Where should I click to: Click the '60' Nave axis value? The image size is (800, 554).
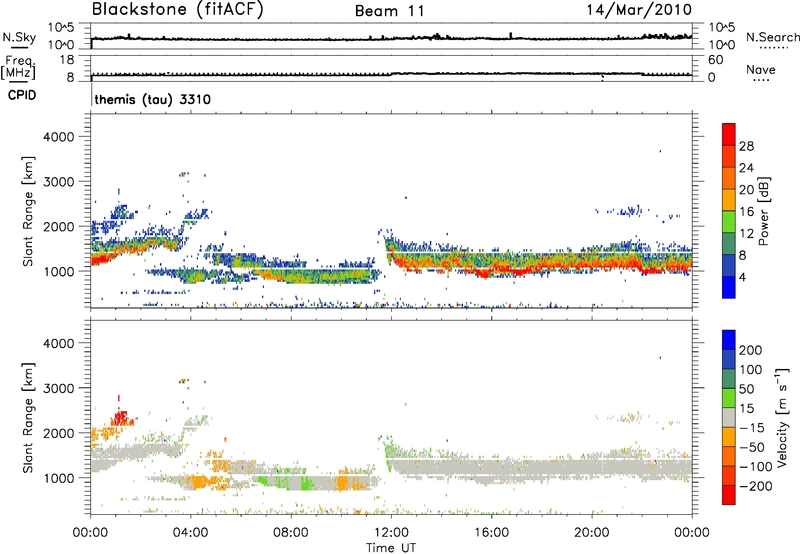pyautogui.click(x=715, y=60)
